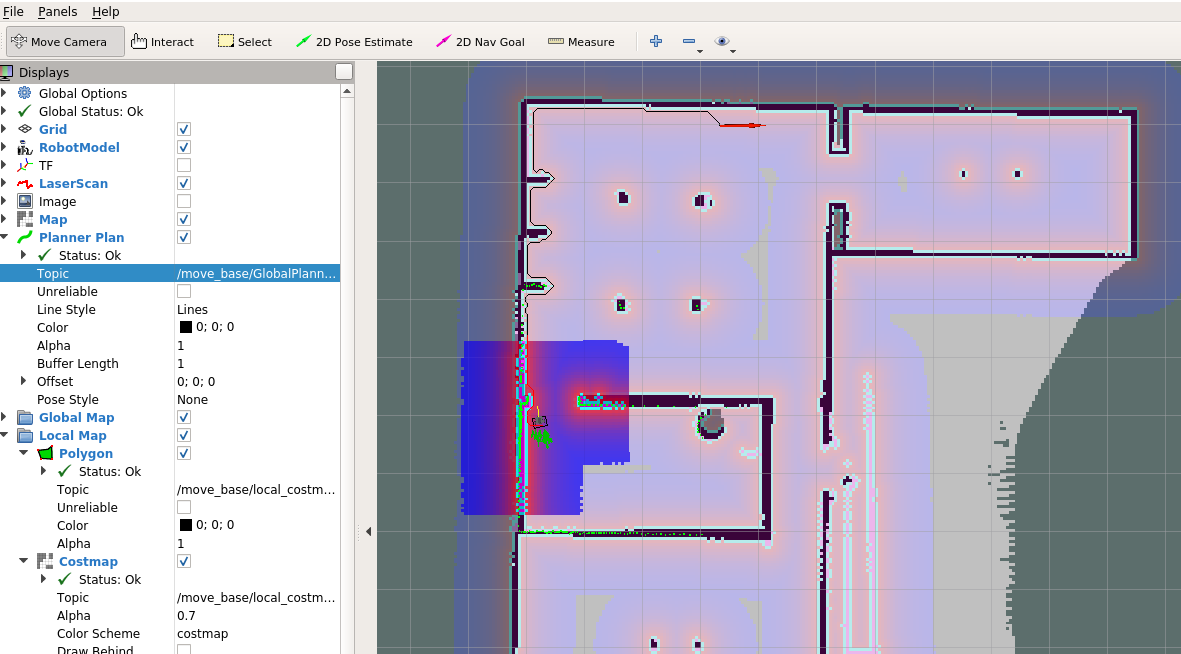This screenshot has width=1181, height=654.
Task: Select the Select tool in the toolbar
Action: pyautogui.click(x=244, y=41)
